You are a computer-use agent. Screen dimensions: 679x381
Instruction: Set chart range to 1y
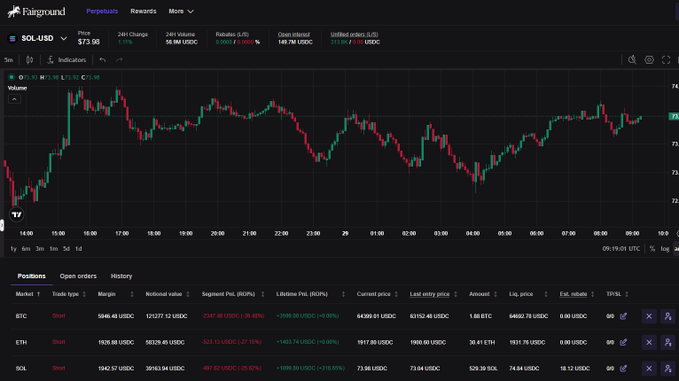point(13,249)
